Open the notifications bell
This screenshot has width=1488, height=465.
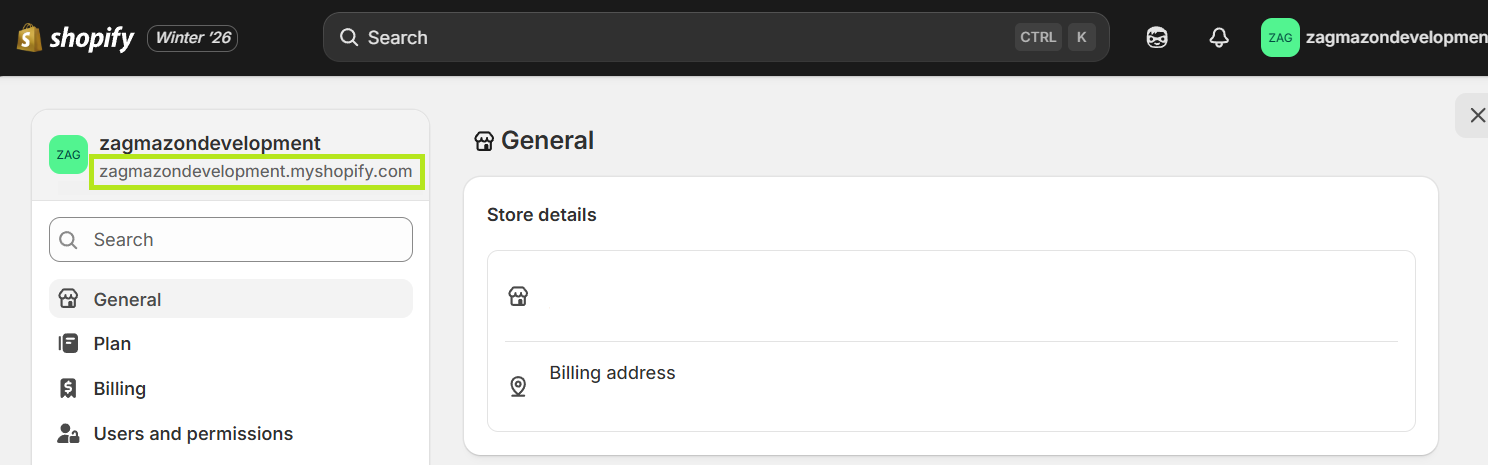tap(1219, 38)
